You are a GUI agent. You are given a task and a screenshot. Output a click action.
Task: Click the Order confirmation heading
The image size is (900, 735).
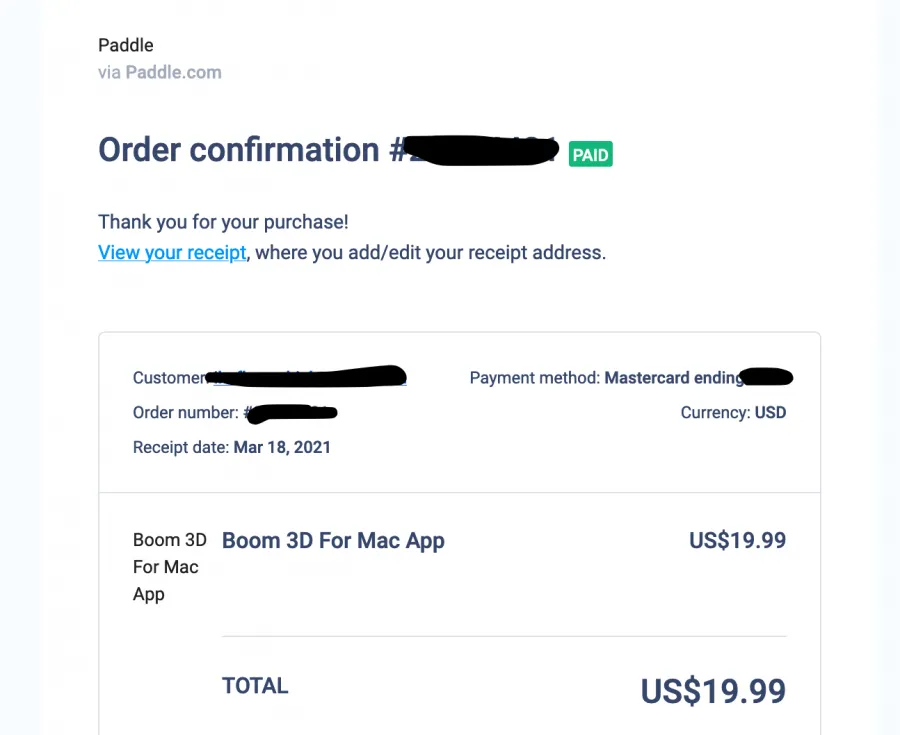coord(239,150)
